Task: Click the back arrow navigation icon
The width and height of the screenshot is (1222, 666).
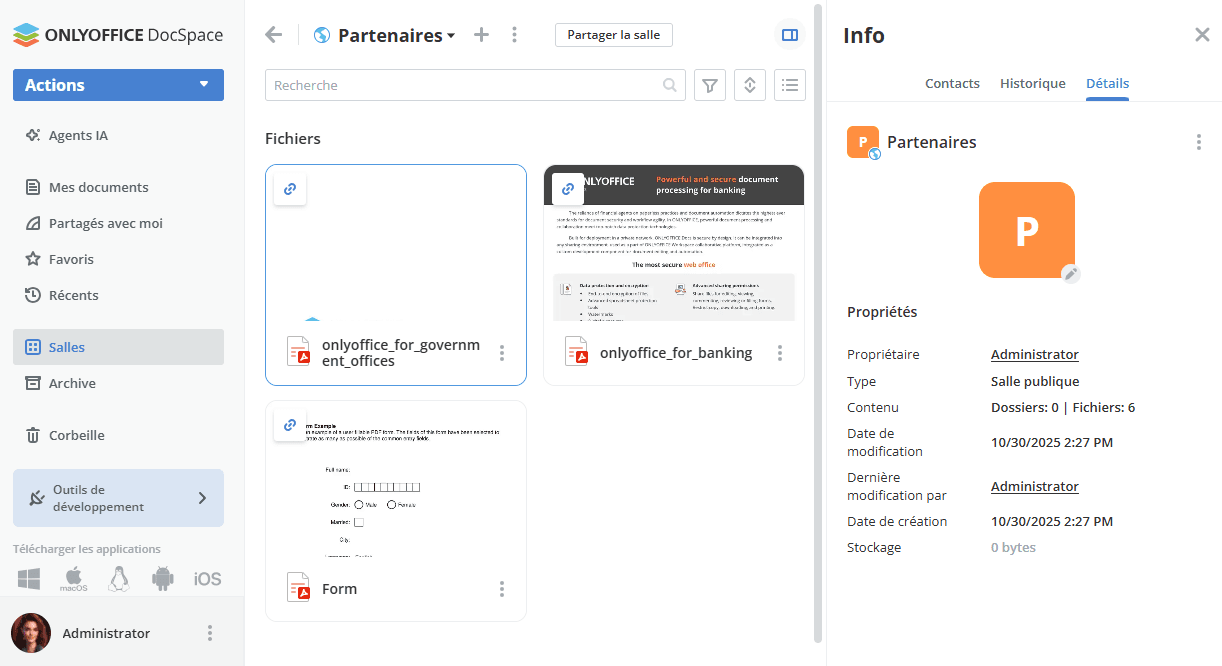Action: (274, 35)
